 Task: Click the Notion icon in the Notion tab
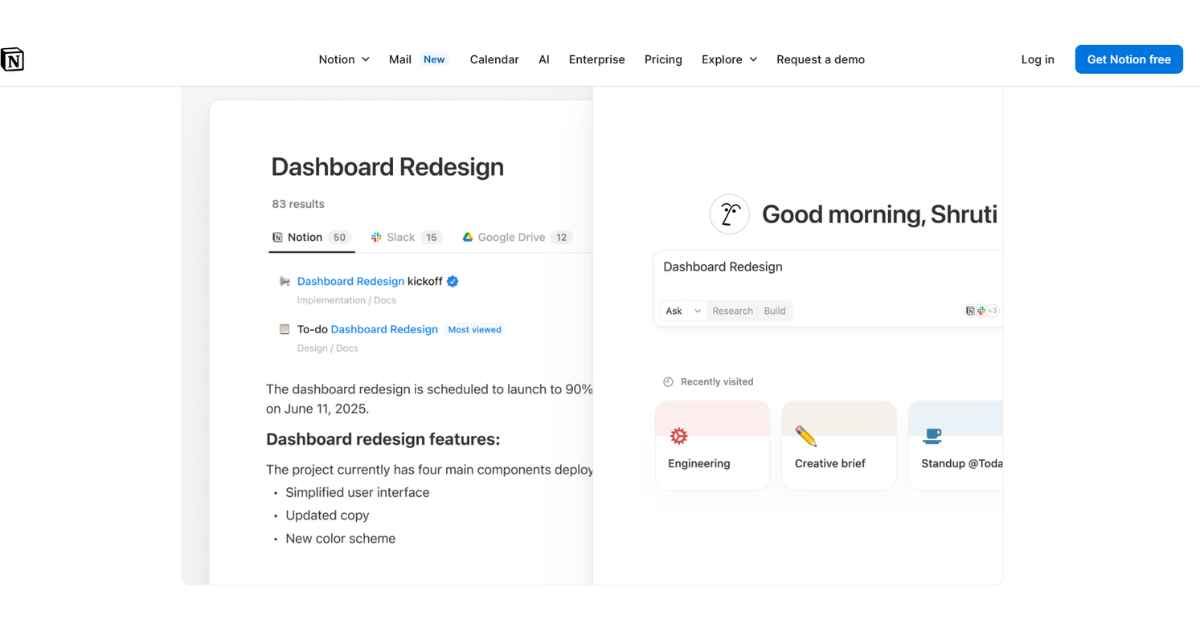coord(278,237)
